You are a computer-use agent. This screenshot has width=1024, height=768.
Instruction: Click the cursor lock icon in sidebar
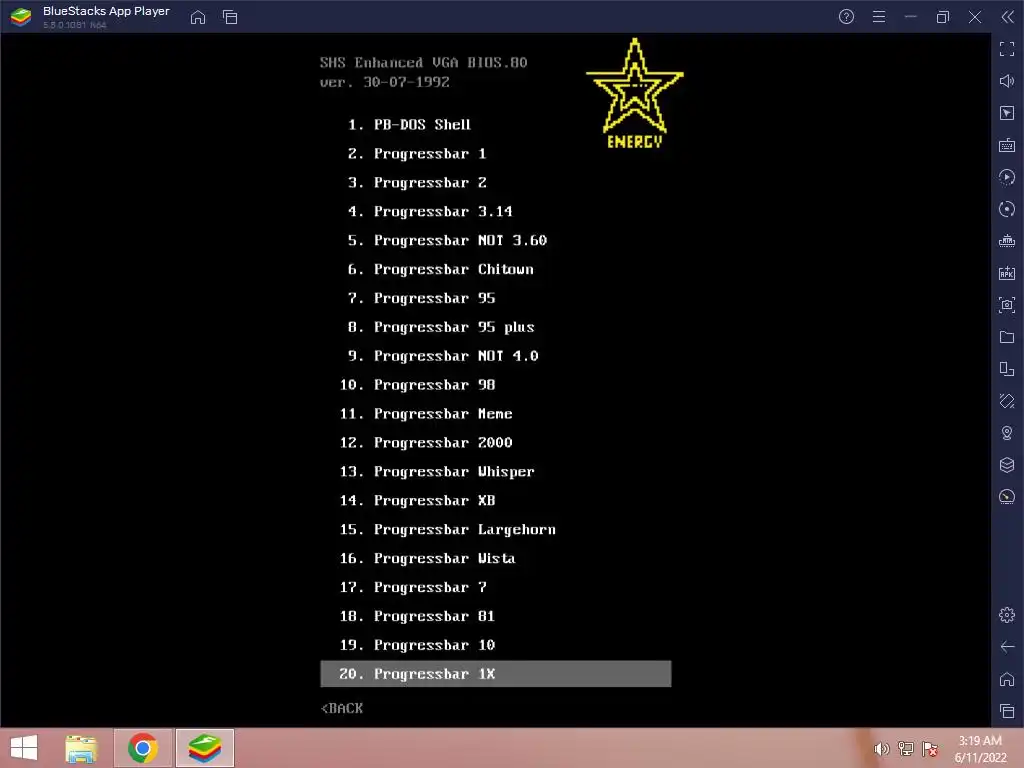[1007, 113]
